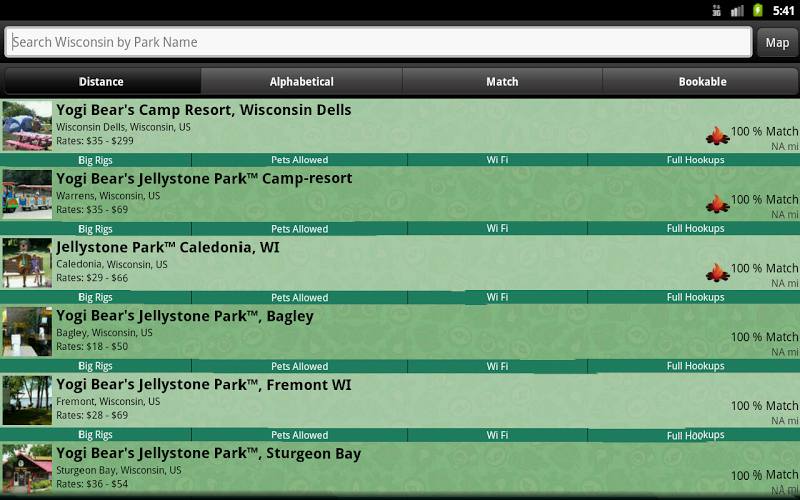Image resolution: width=800 pixels, height=500 pixels.
Task: Tap the 3G data icon
Action: [x=717, y=11]
